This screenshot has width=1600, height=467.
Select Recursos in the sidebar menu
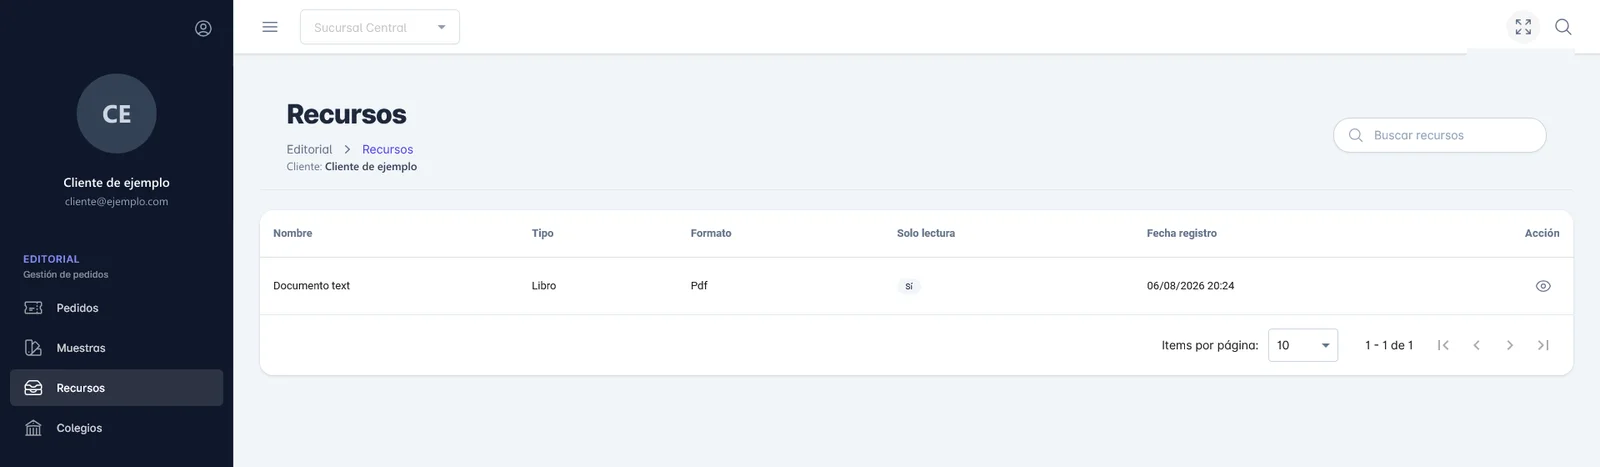click(116, 388)
